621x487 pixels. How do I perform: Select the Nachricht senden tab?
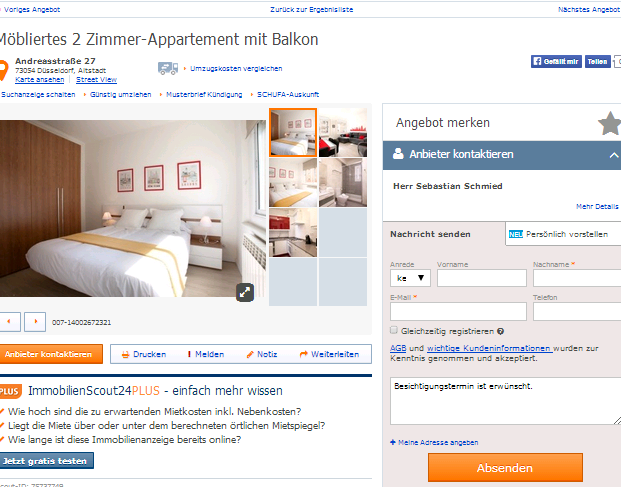point(431,234)
